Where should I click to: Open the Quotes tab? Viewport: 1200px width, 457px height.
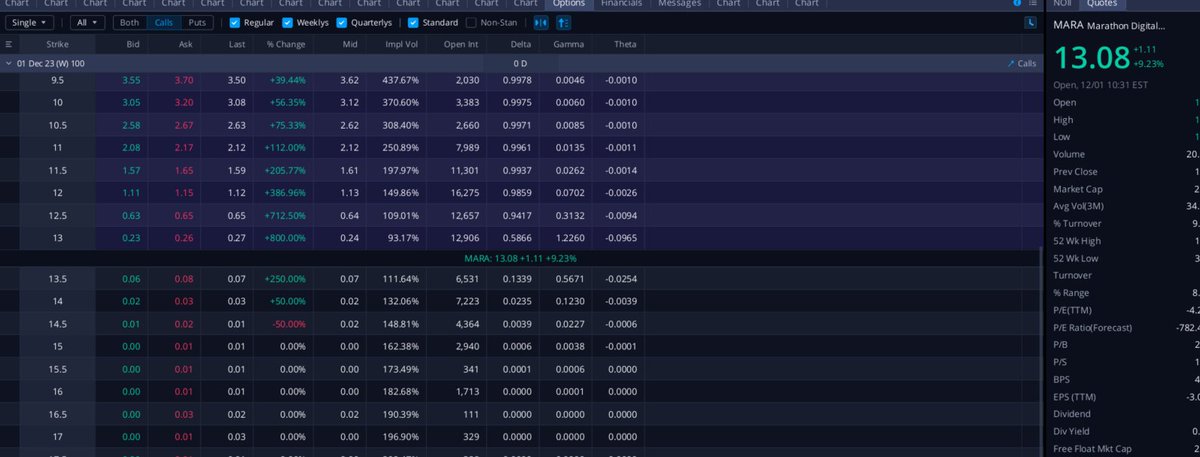click(1101, 4)
